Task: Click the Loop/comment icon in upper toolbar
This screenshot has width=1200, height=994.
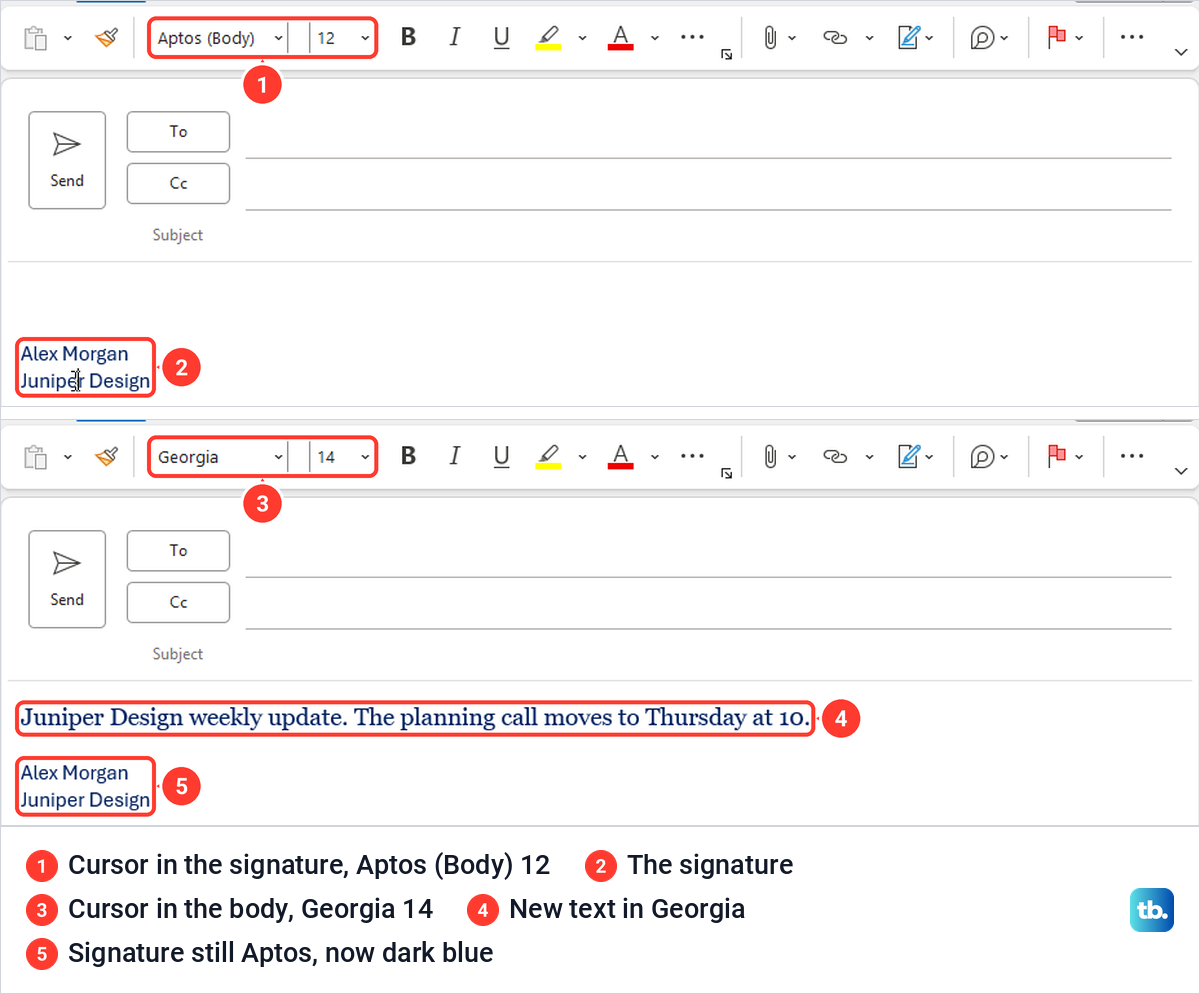Action: (x=983, y=38)
